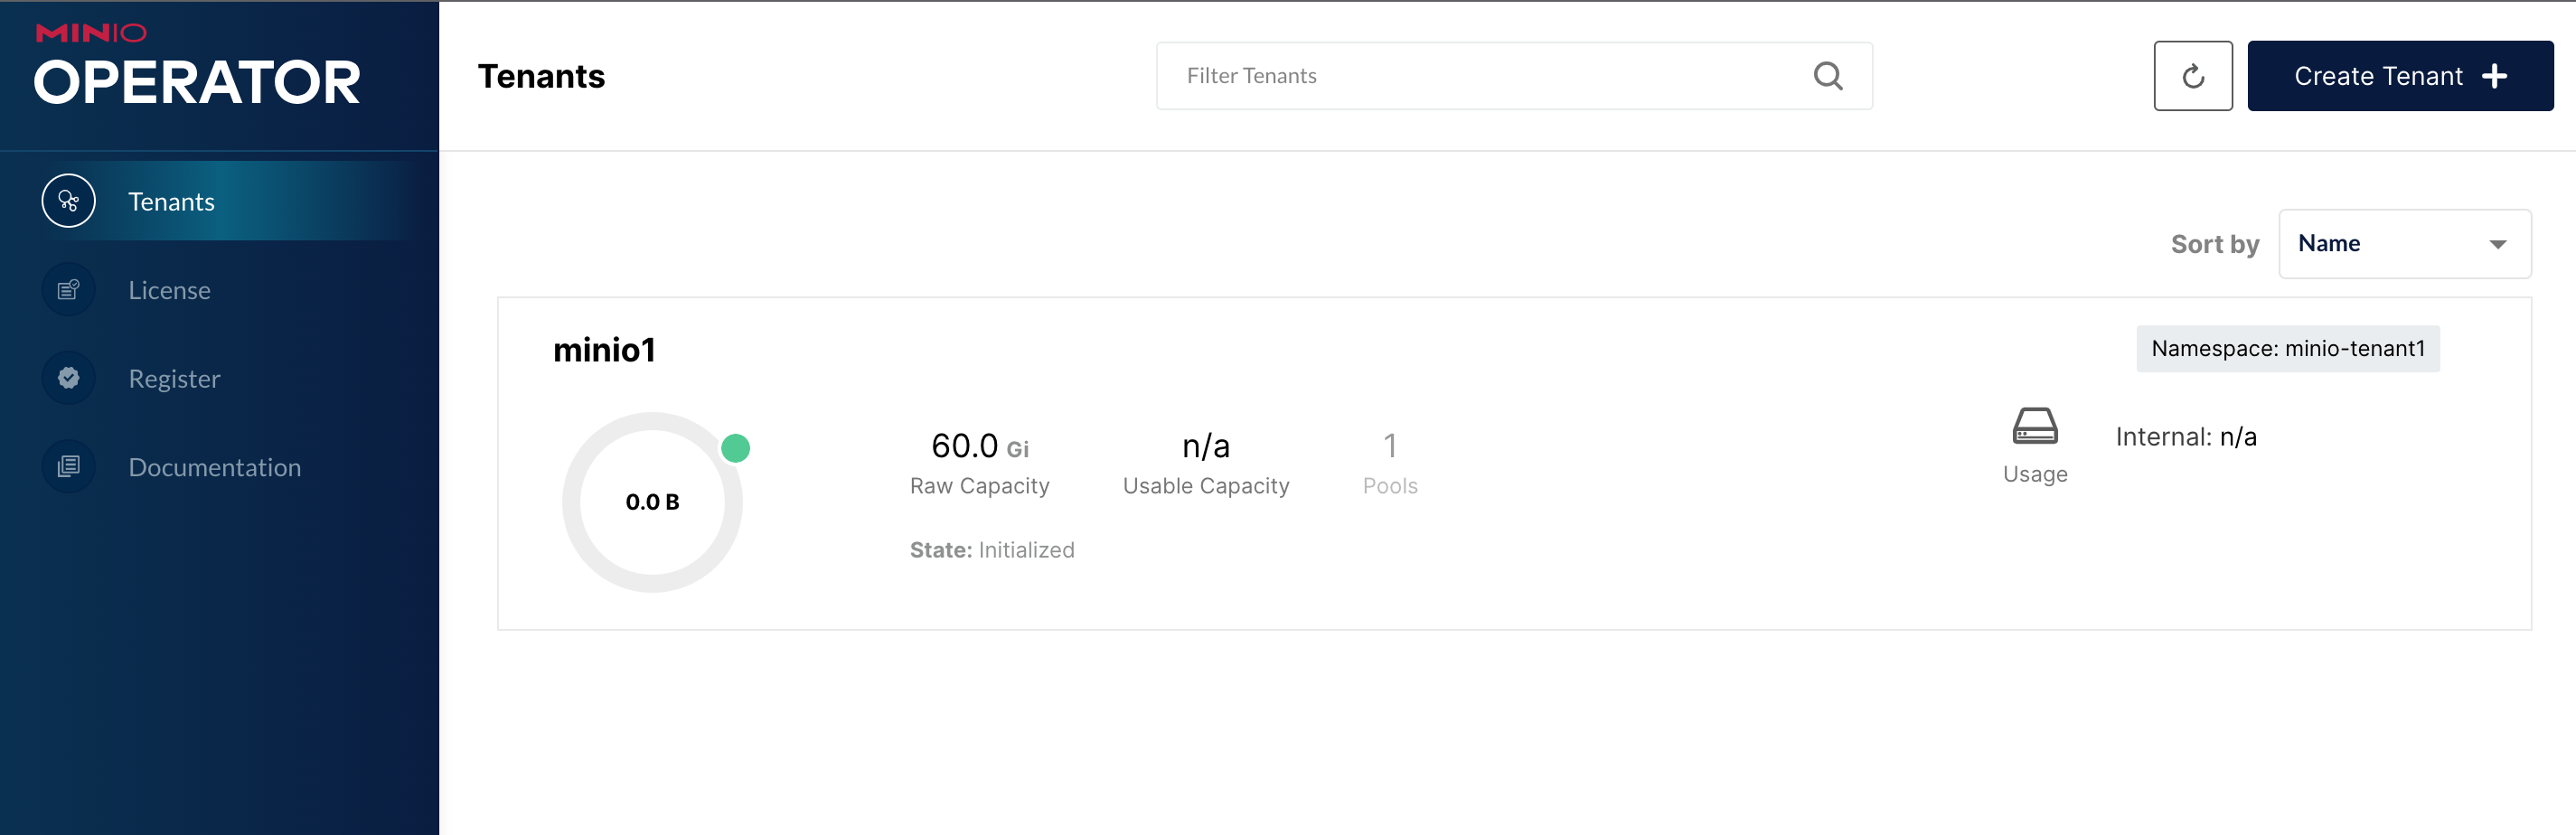This screenshot has width=2576, height=835.
Task: Click the Documentation sidebar icon
Action: [x=68, y=467]
